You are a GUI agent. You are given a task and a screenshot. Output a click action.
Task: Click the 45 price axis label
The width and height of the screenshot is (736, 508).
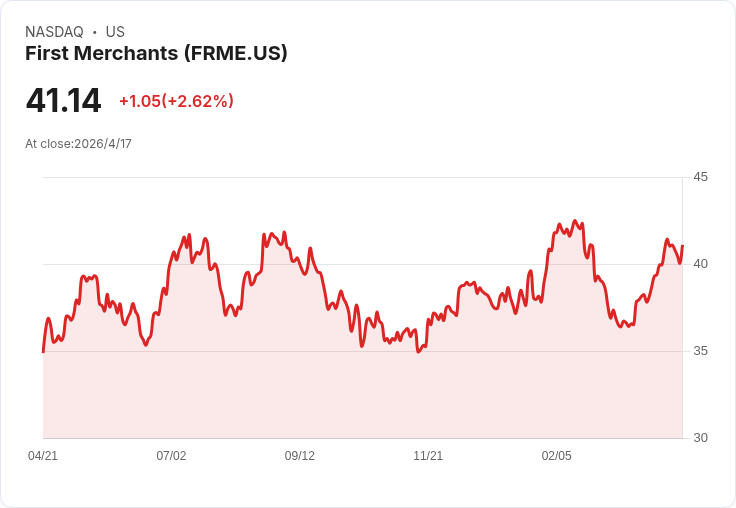[x=700, y=177]
